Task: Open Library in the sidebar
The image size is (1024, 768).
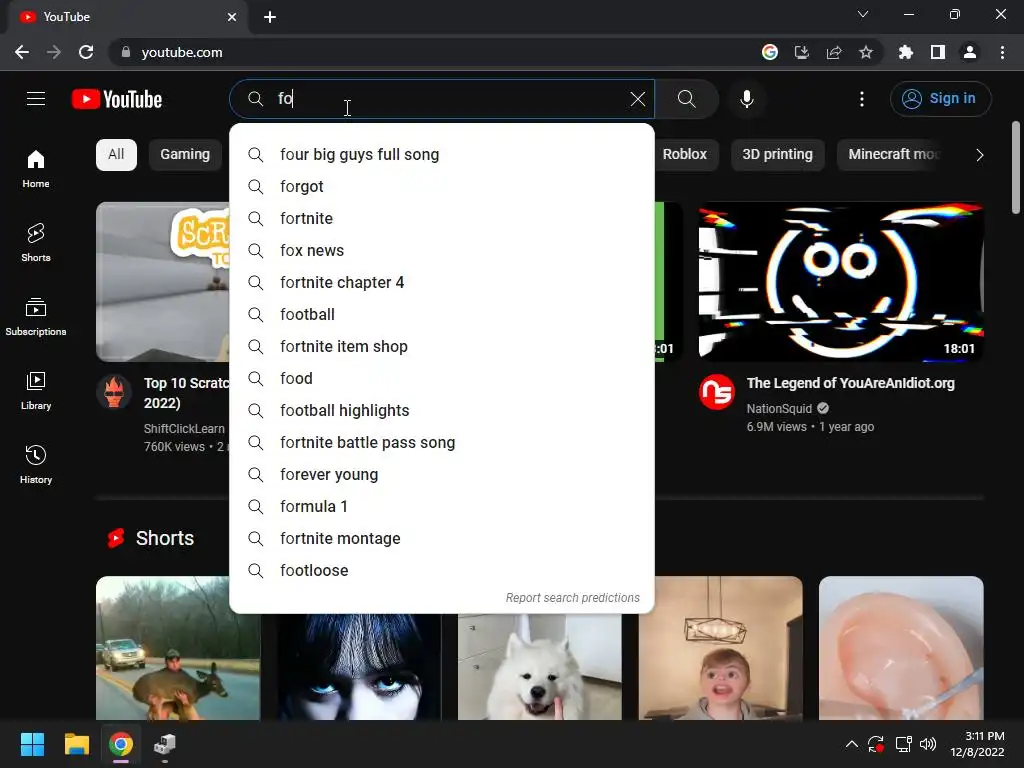Action: pyautogui.click(x=36, y=390)
